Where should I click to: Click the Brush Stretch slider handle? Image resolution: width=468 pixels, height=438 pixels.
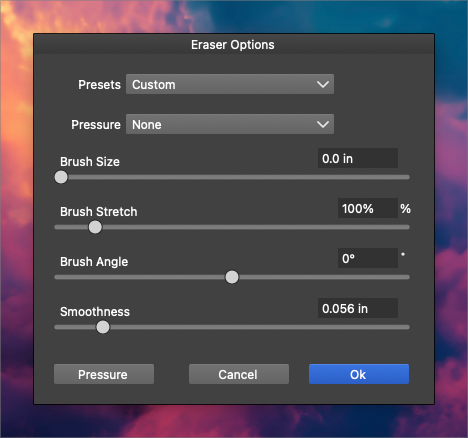(95, 227)
